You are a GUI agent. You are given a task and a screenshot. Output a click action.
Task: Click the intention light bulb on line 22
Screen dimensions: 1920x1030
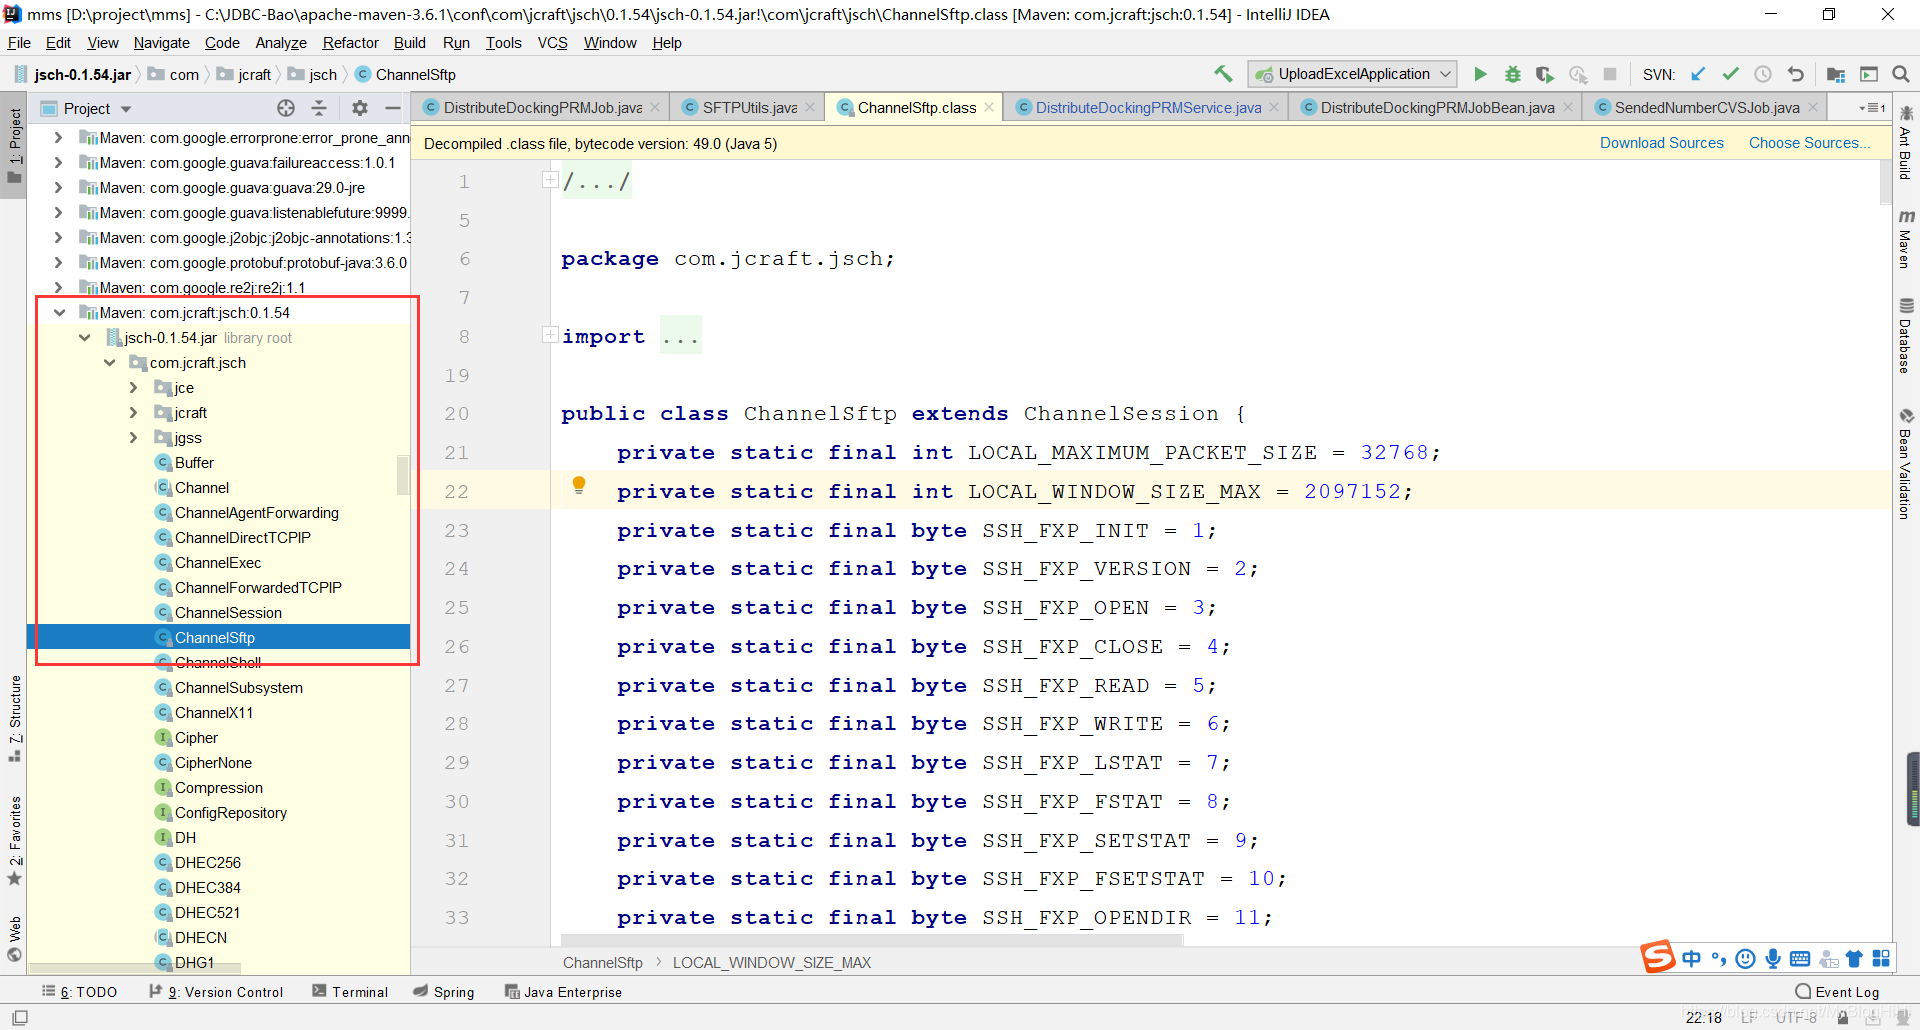click(578, 485)
